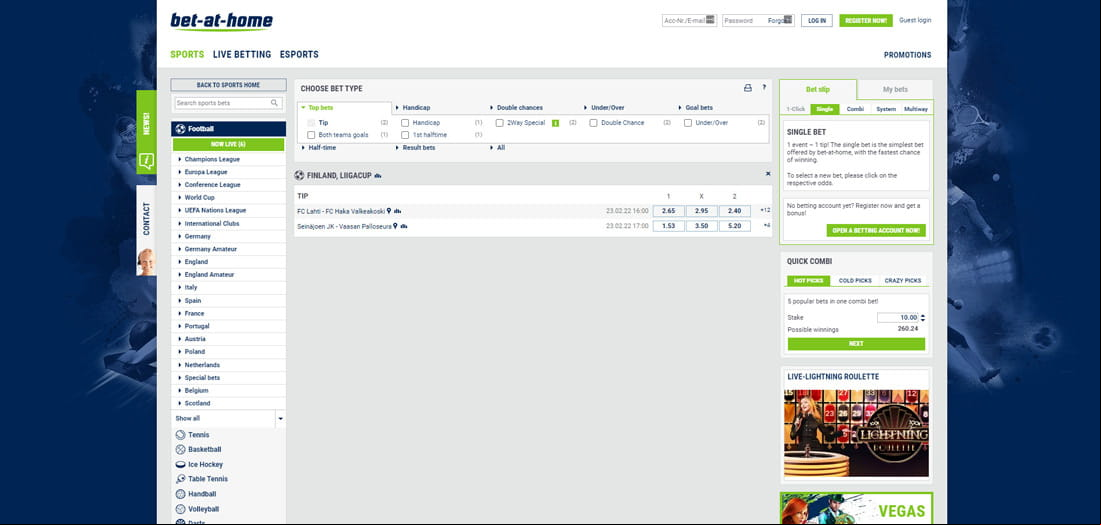Check the Both teams goals checkbox

pos(311,135)
